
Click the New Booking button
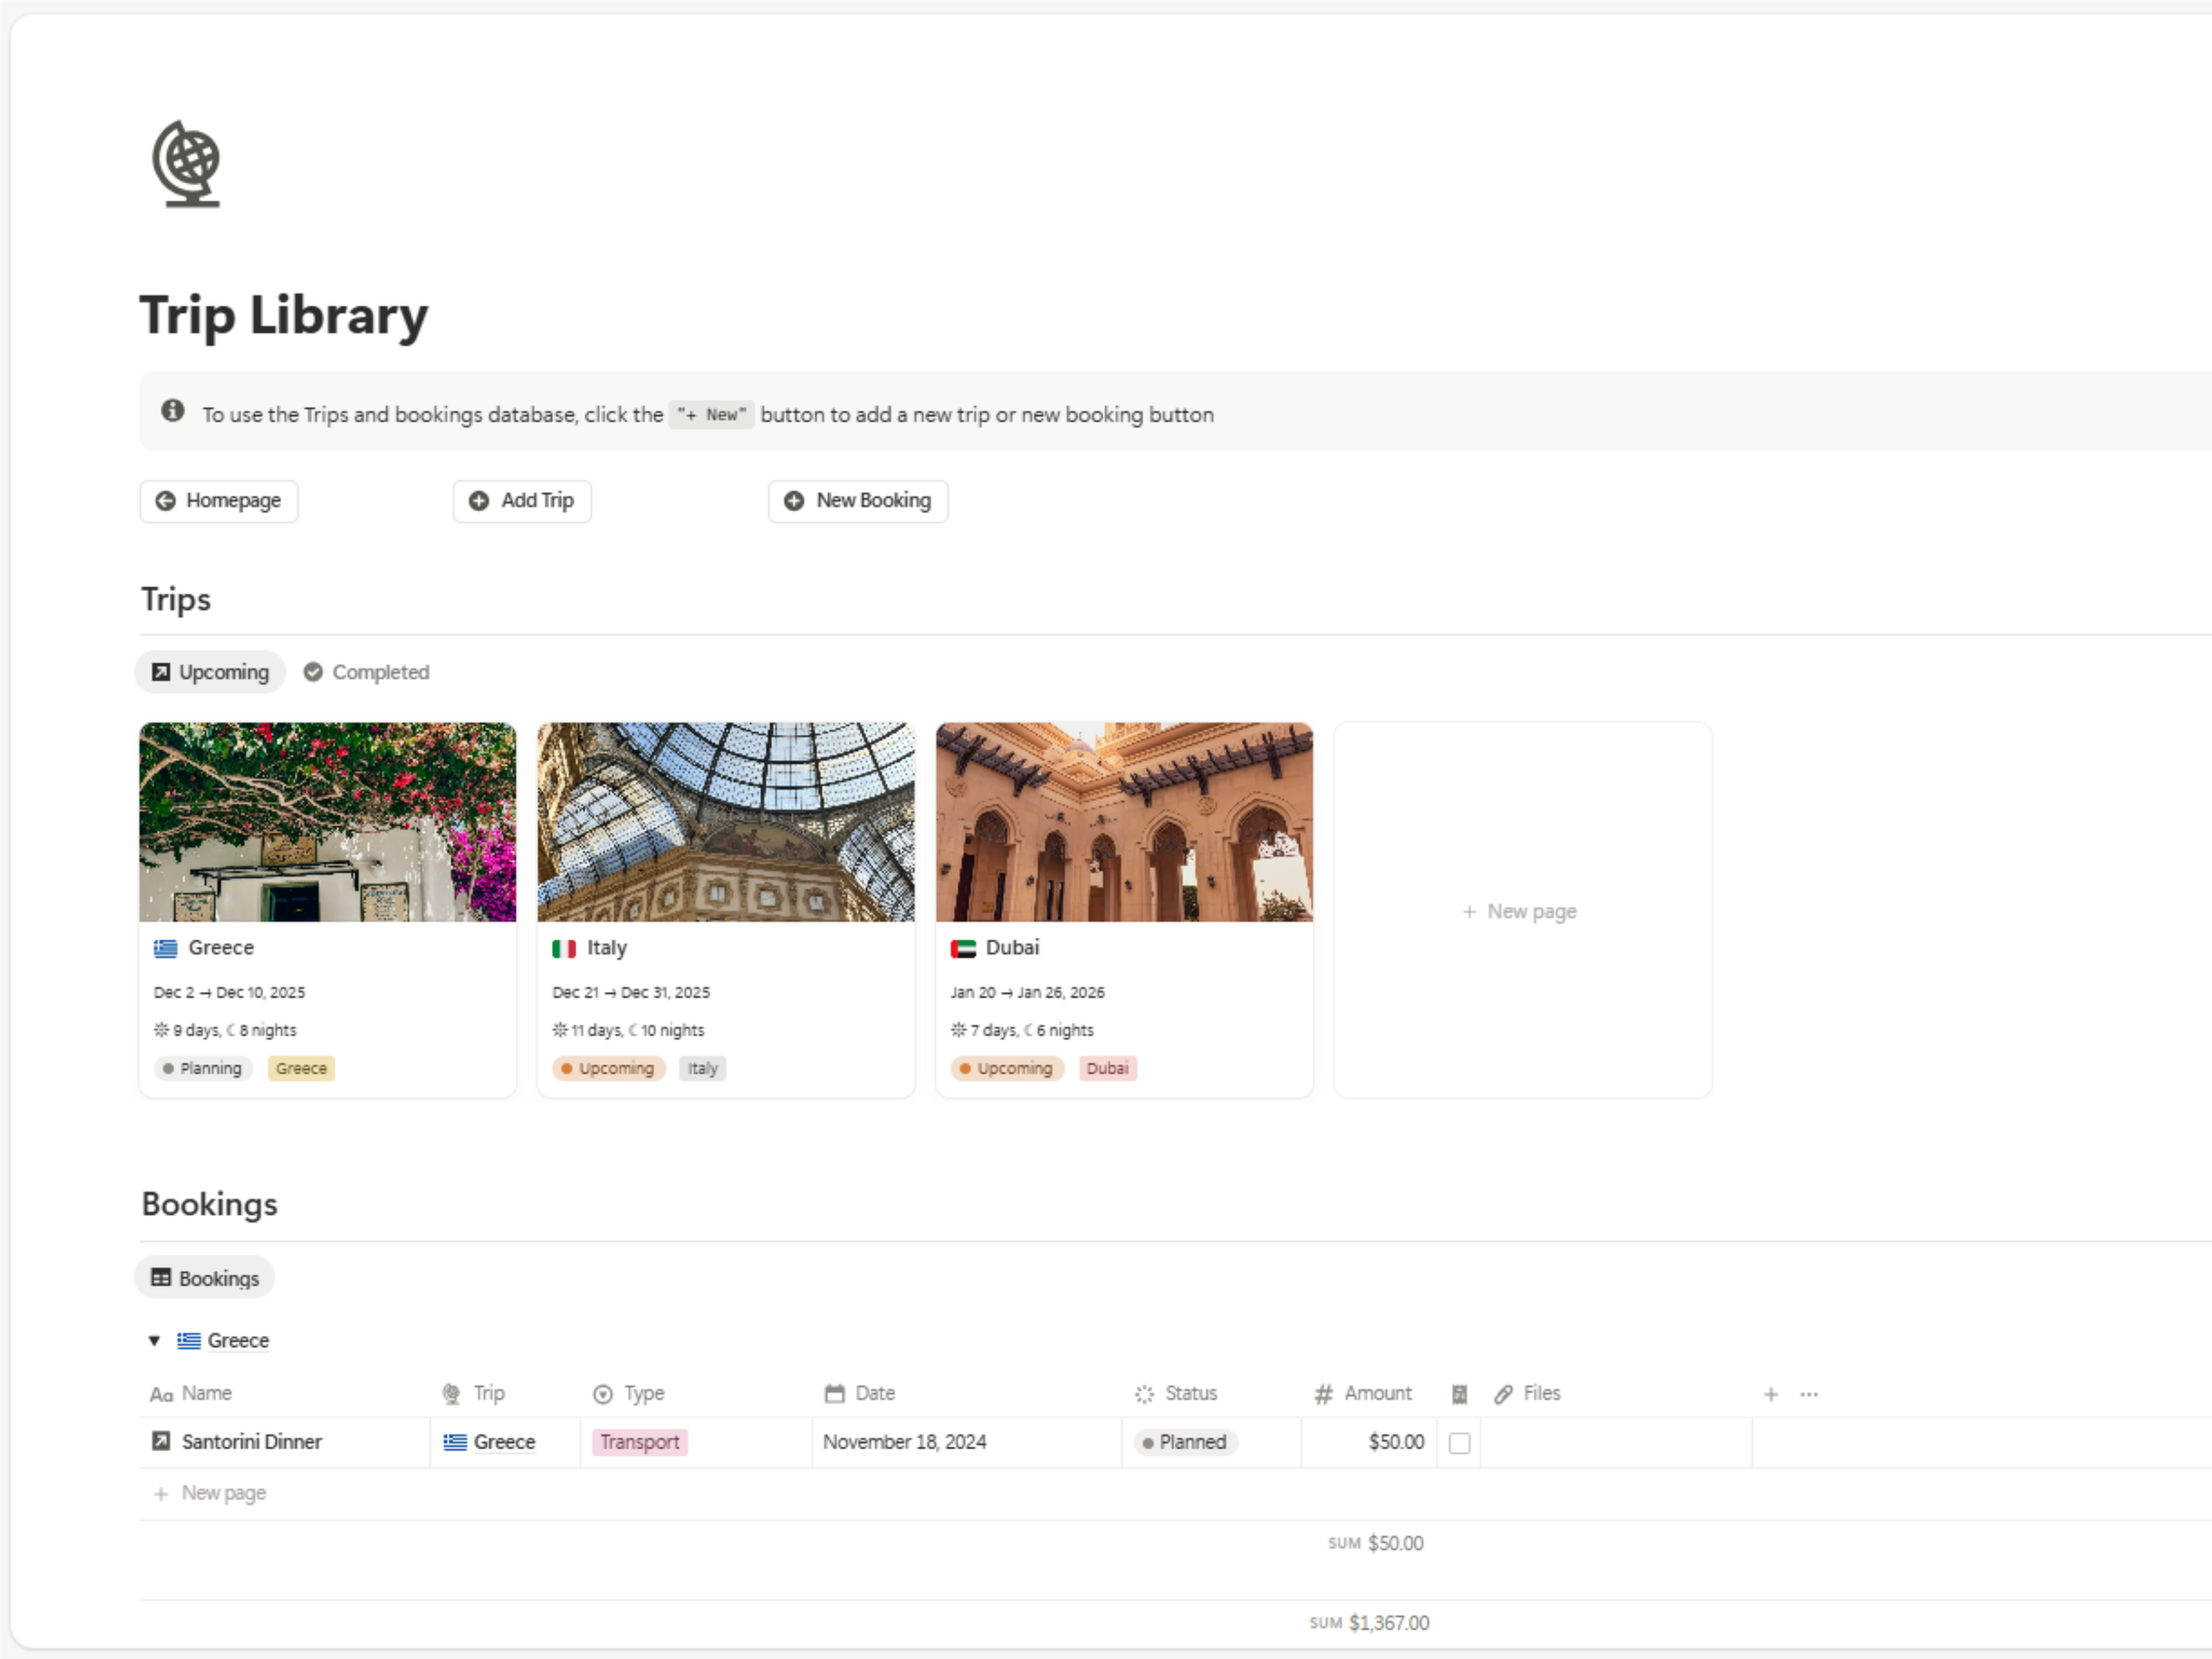(858, 501)
